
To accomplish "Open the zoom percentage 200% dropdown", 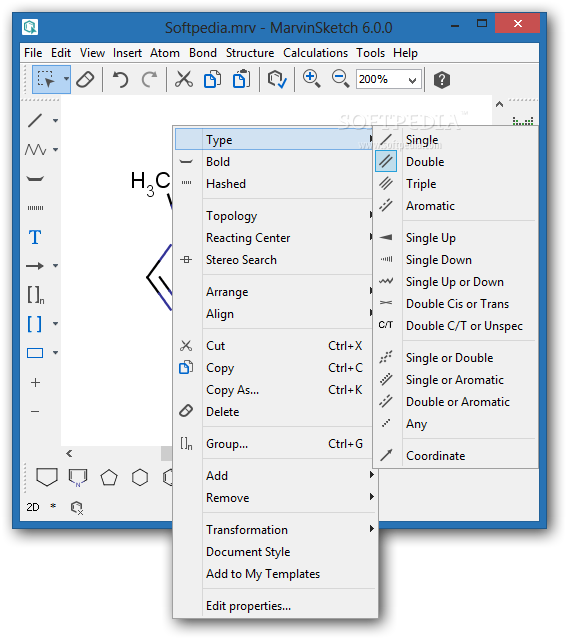I will pos(412,80).
